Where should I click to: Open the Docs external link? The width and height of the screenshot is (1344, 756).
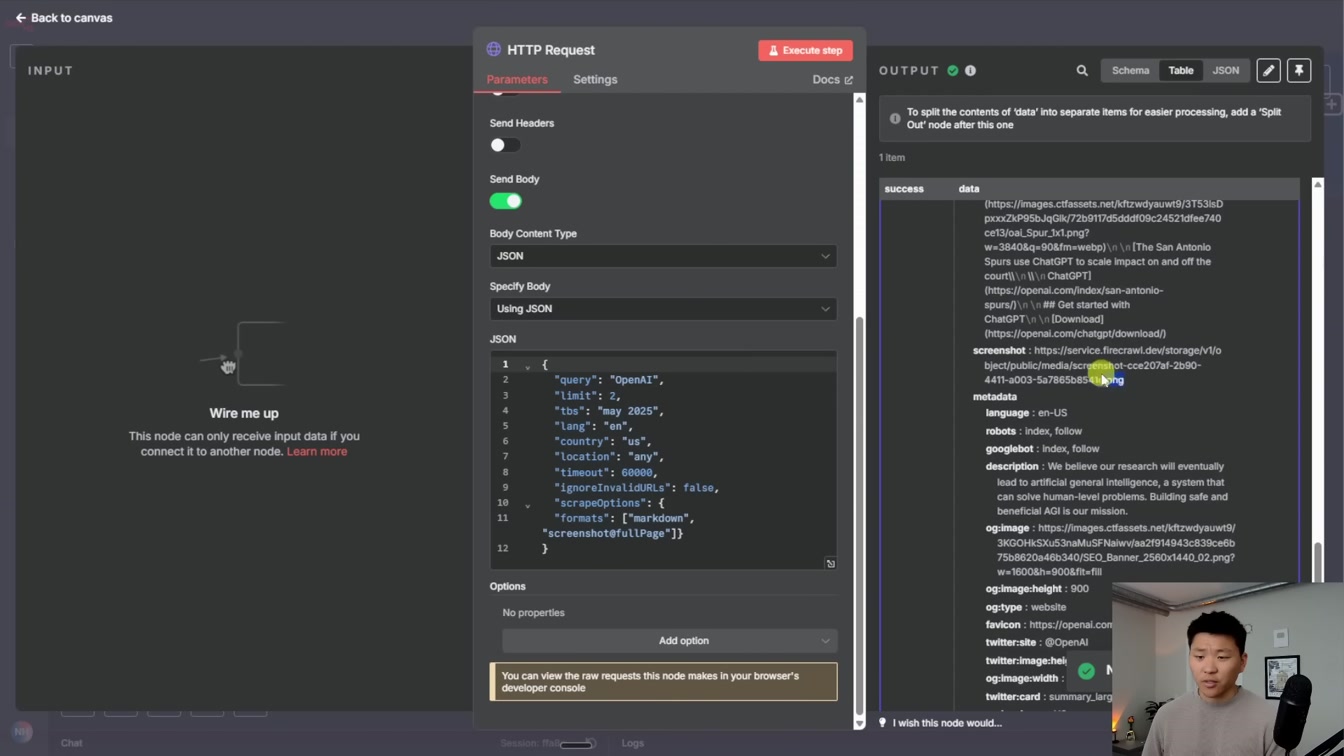832,80
